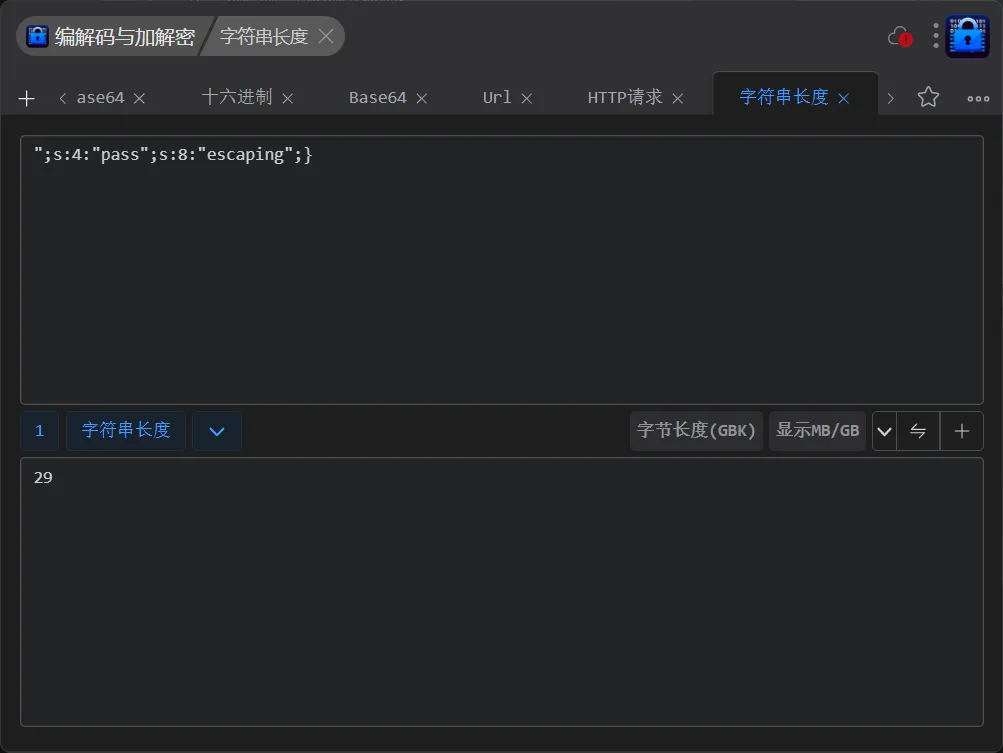Favorite this tool with the star icon

[928, 97]
